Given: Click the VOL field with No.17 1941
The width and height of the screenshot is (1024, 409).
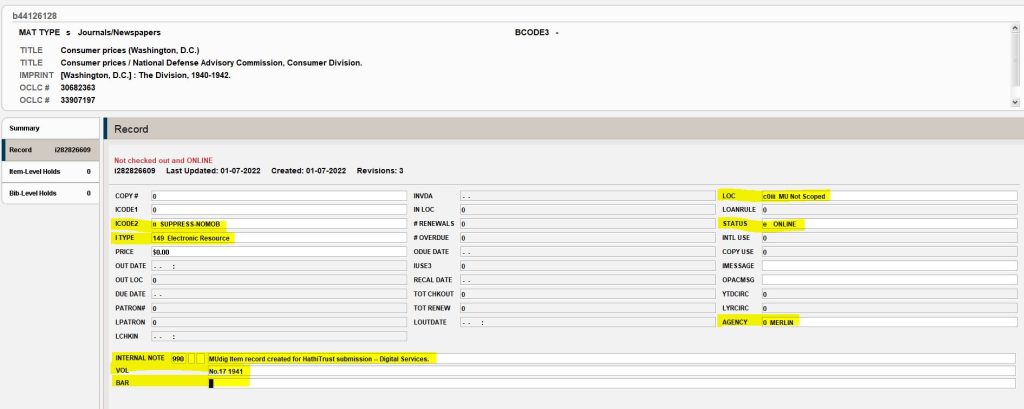Looking at the screenshot, I should tap(610, 371).
